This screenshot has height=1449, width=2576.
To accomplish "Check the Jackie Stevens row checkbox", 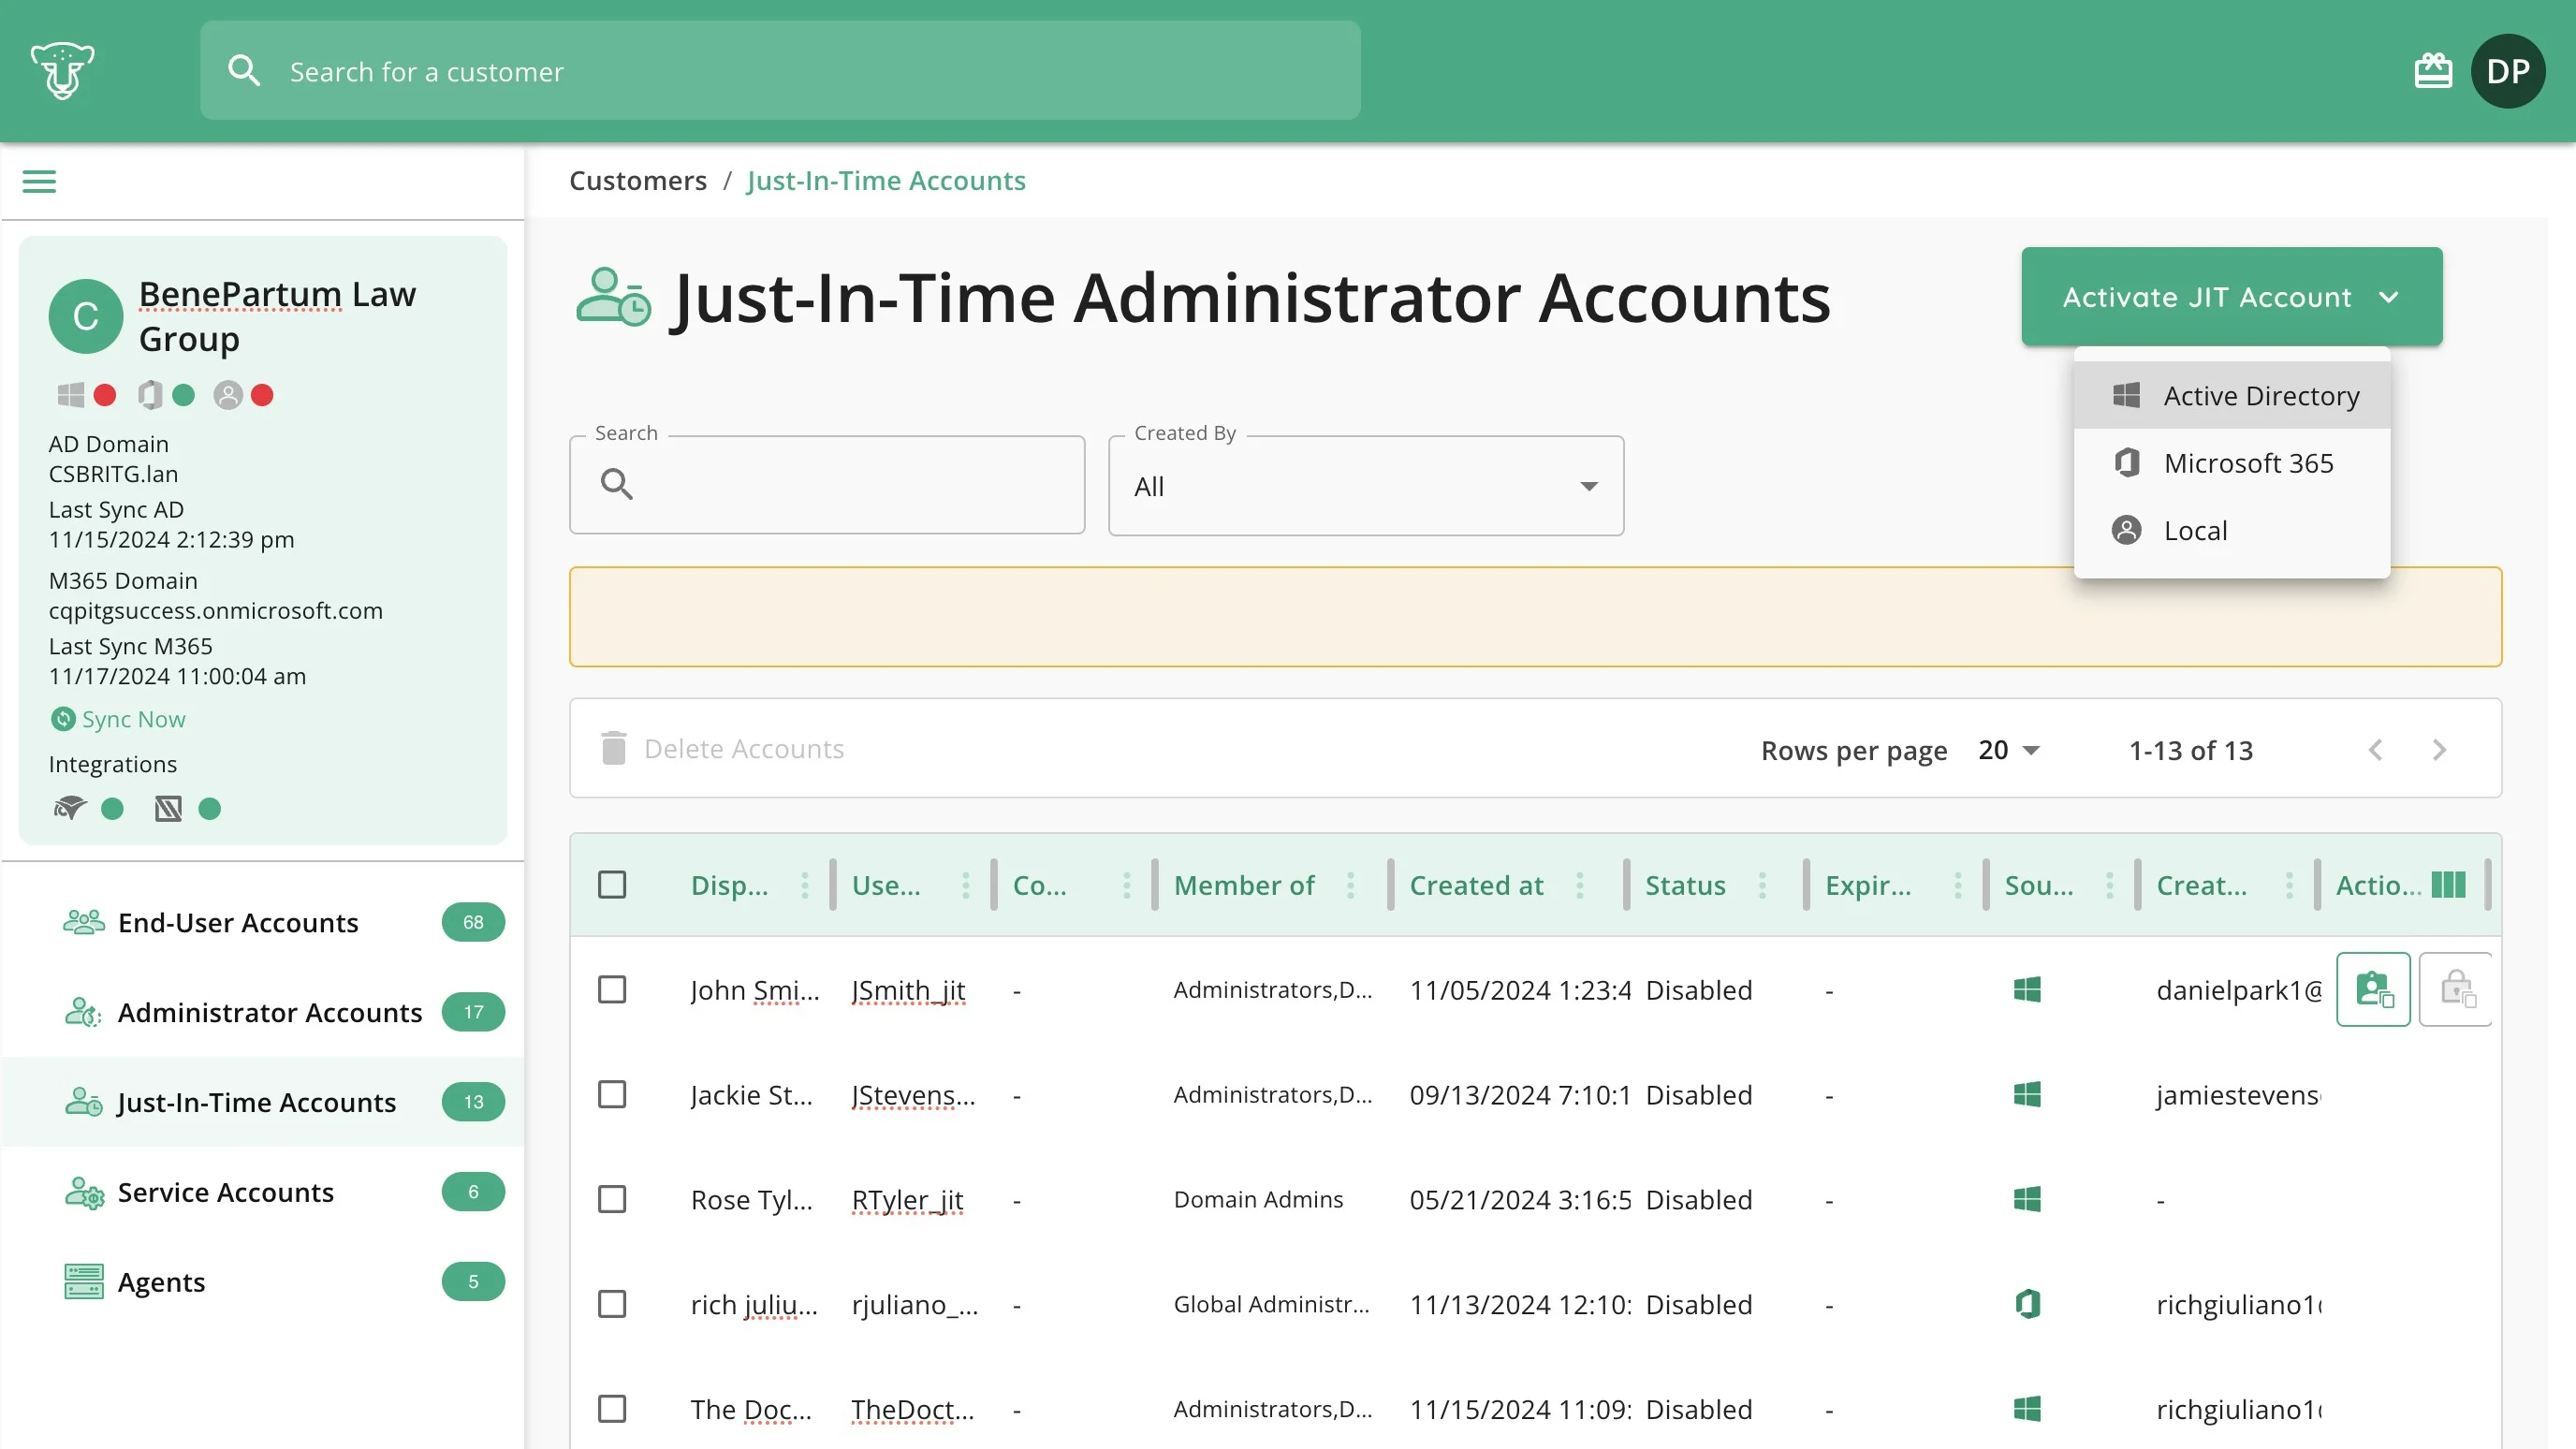I will pos(611,1094).
